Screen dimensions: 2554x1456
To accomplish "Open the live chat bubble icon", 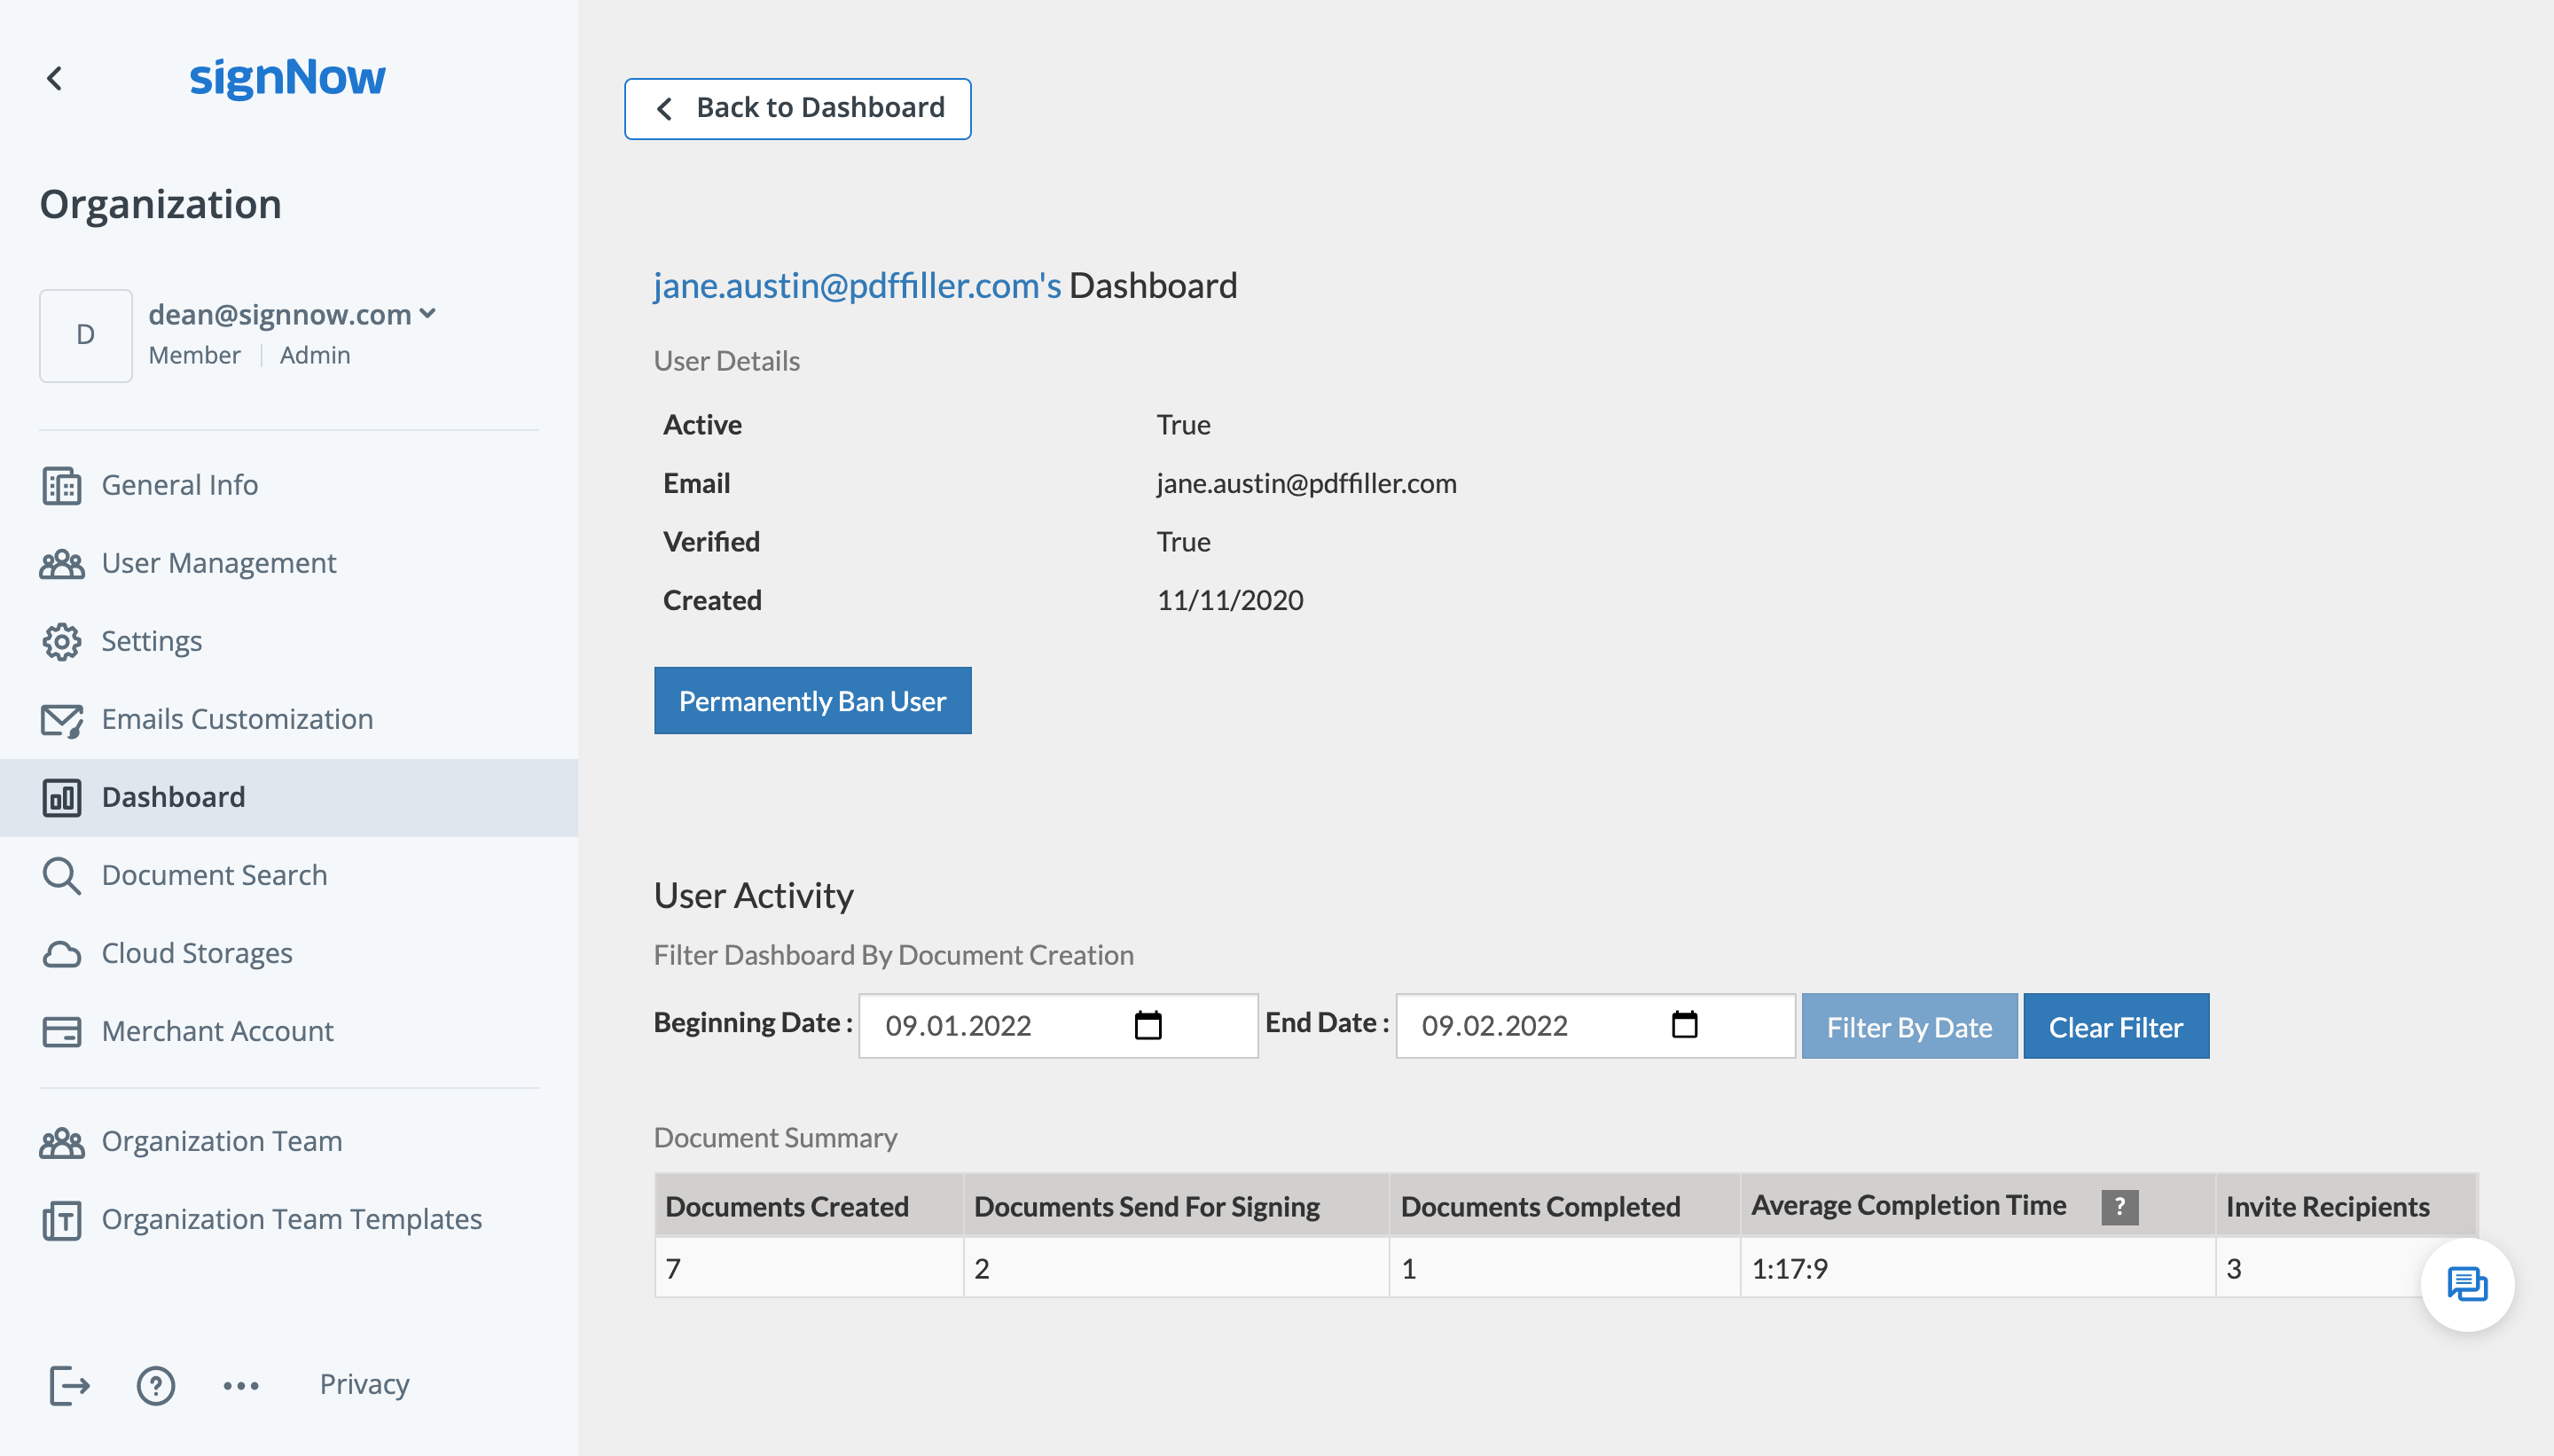I will 2466,1284.
